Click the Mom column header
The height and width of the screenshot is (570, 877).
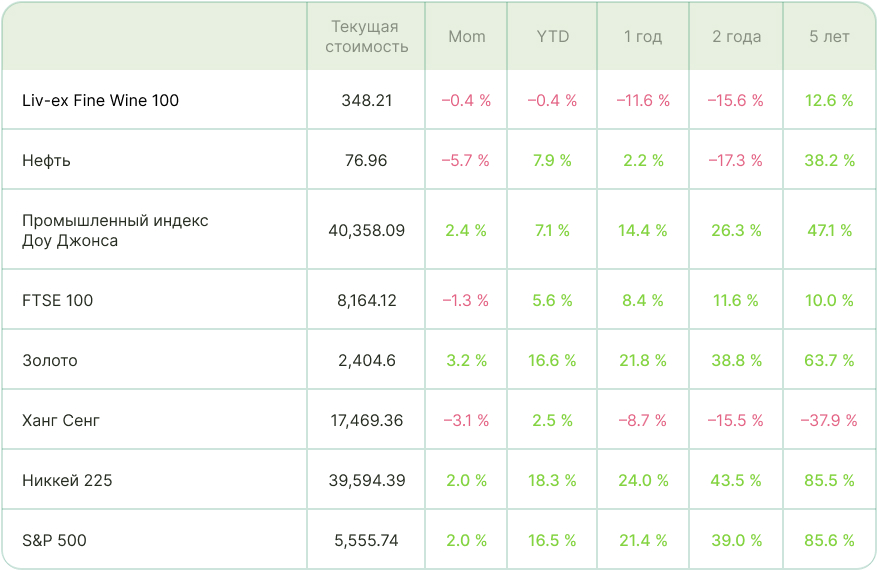(x=466, y=37)
